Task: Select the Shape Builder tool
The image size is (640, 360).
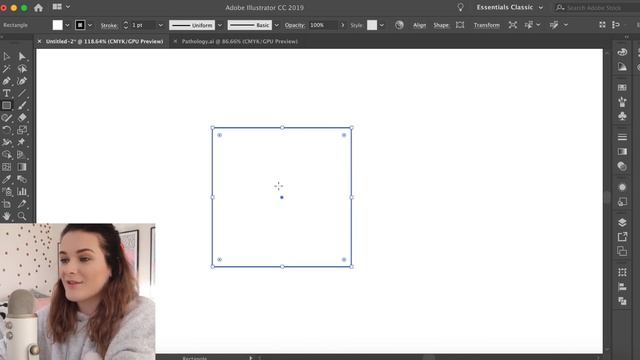Action: click(7, 155)
